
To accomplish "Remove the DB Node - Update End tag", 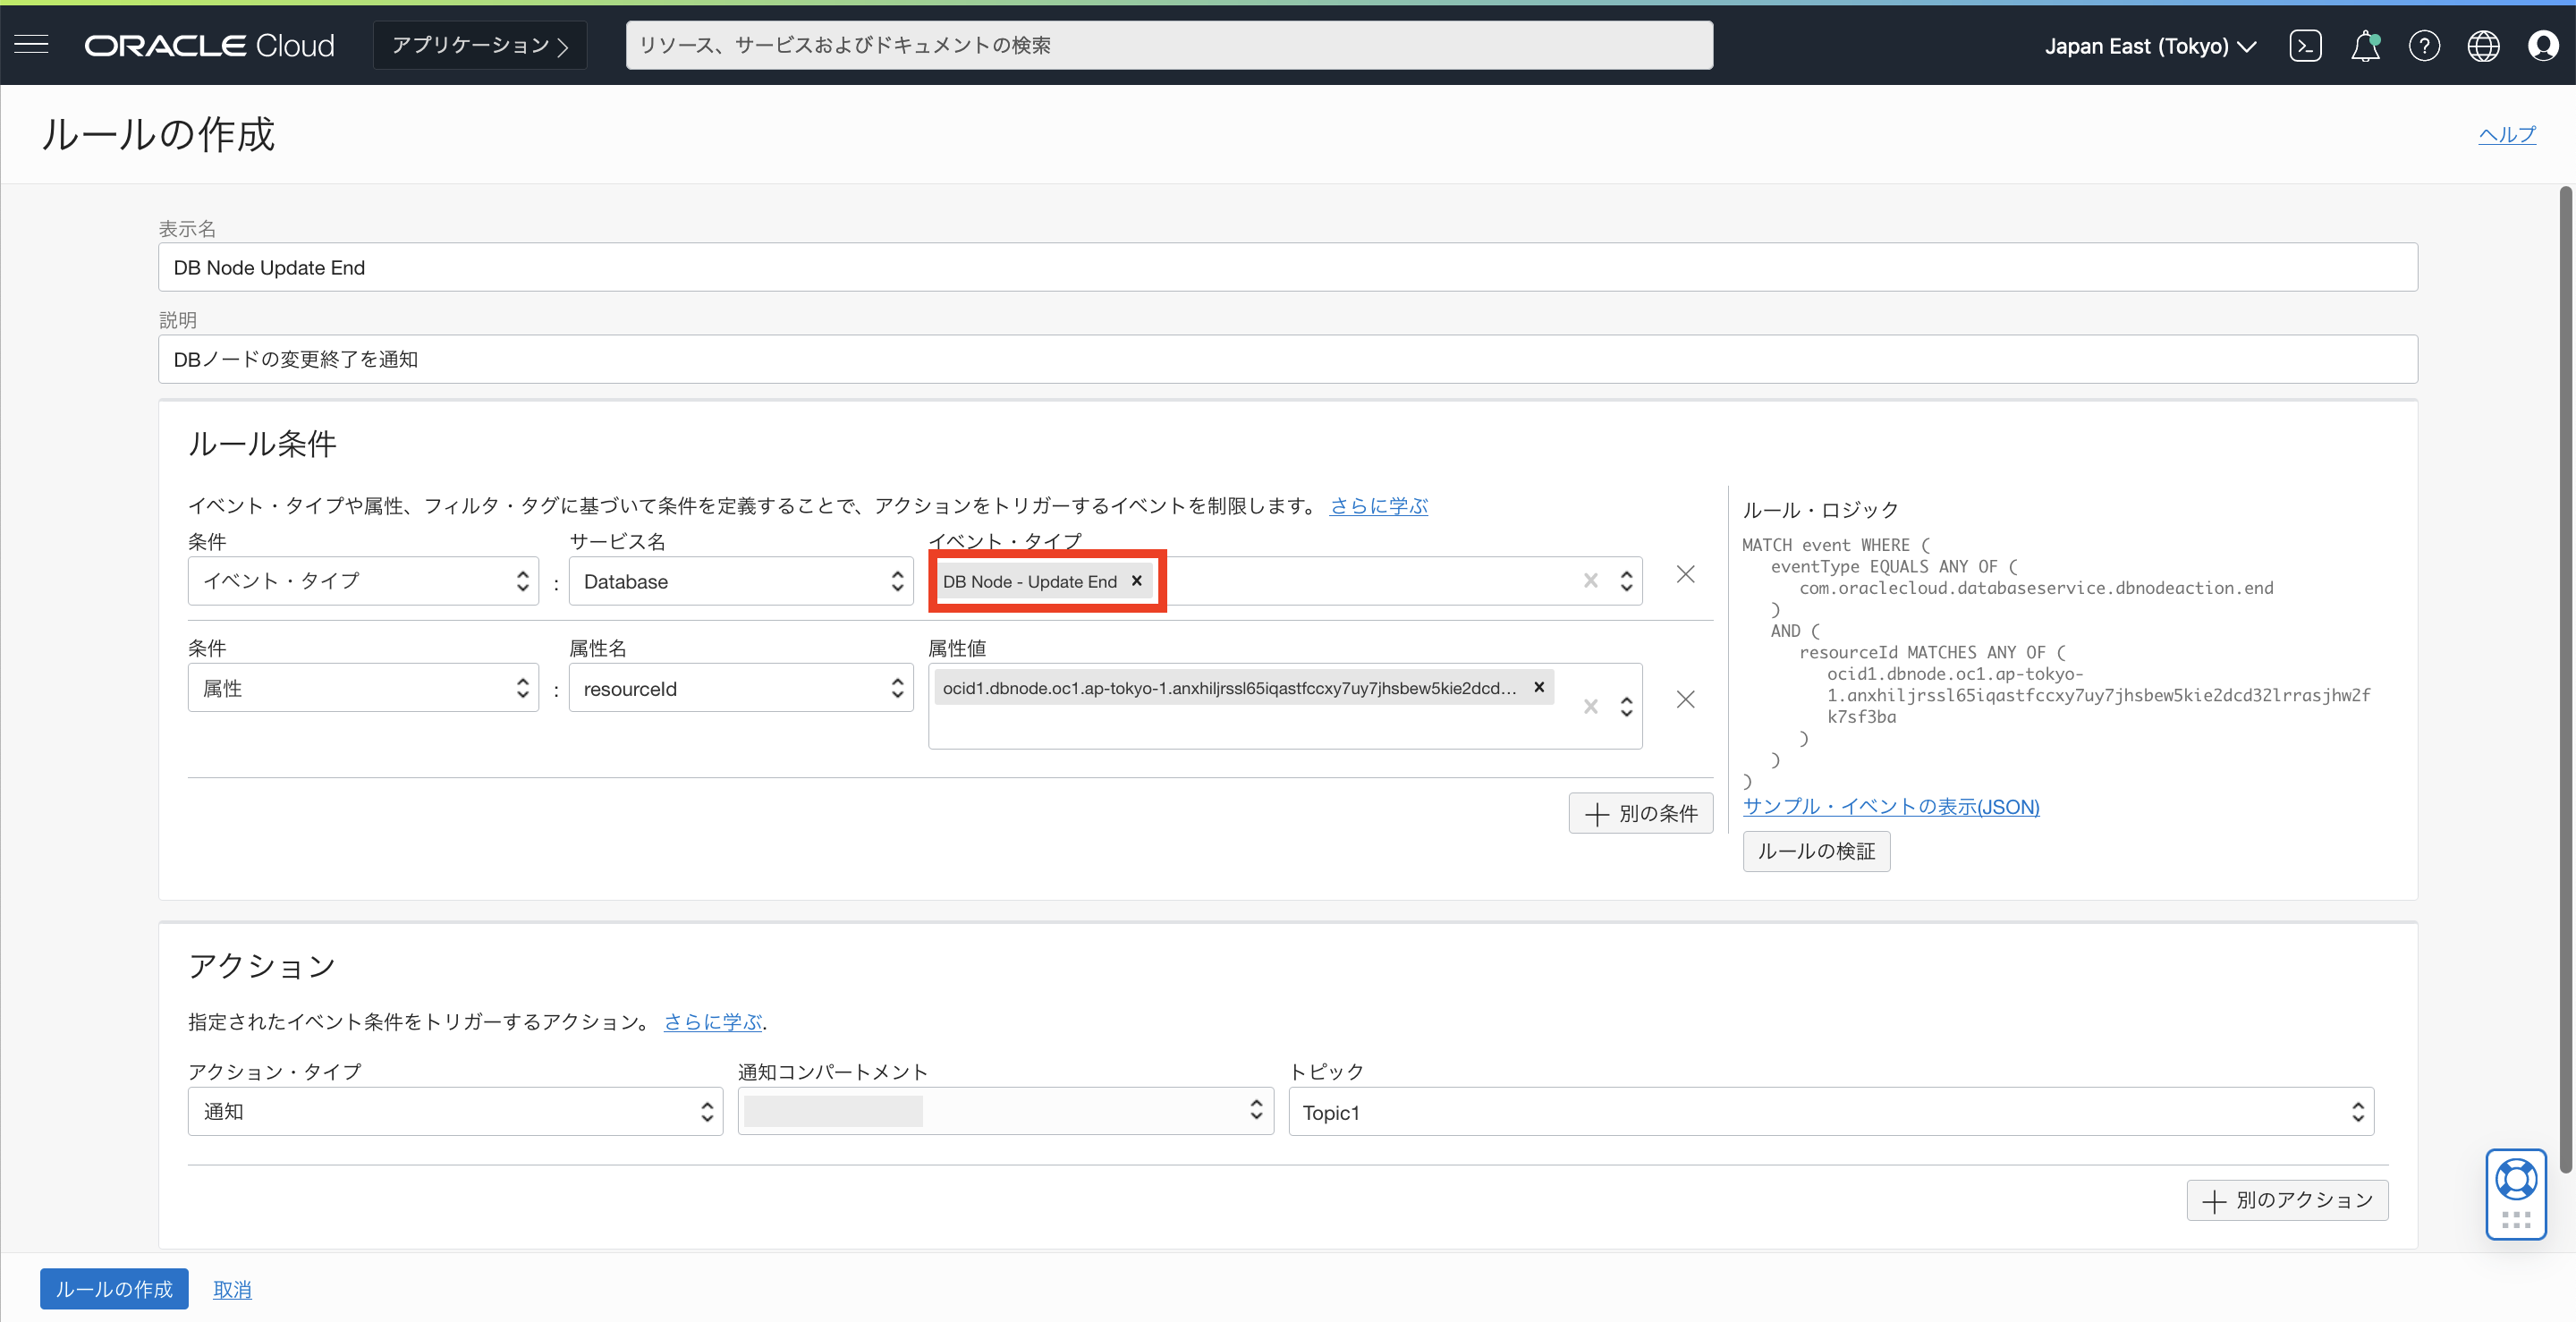I will 1136,580.
